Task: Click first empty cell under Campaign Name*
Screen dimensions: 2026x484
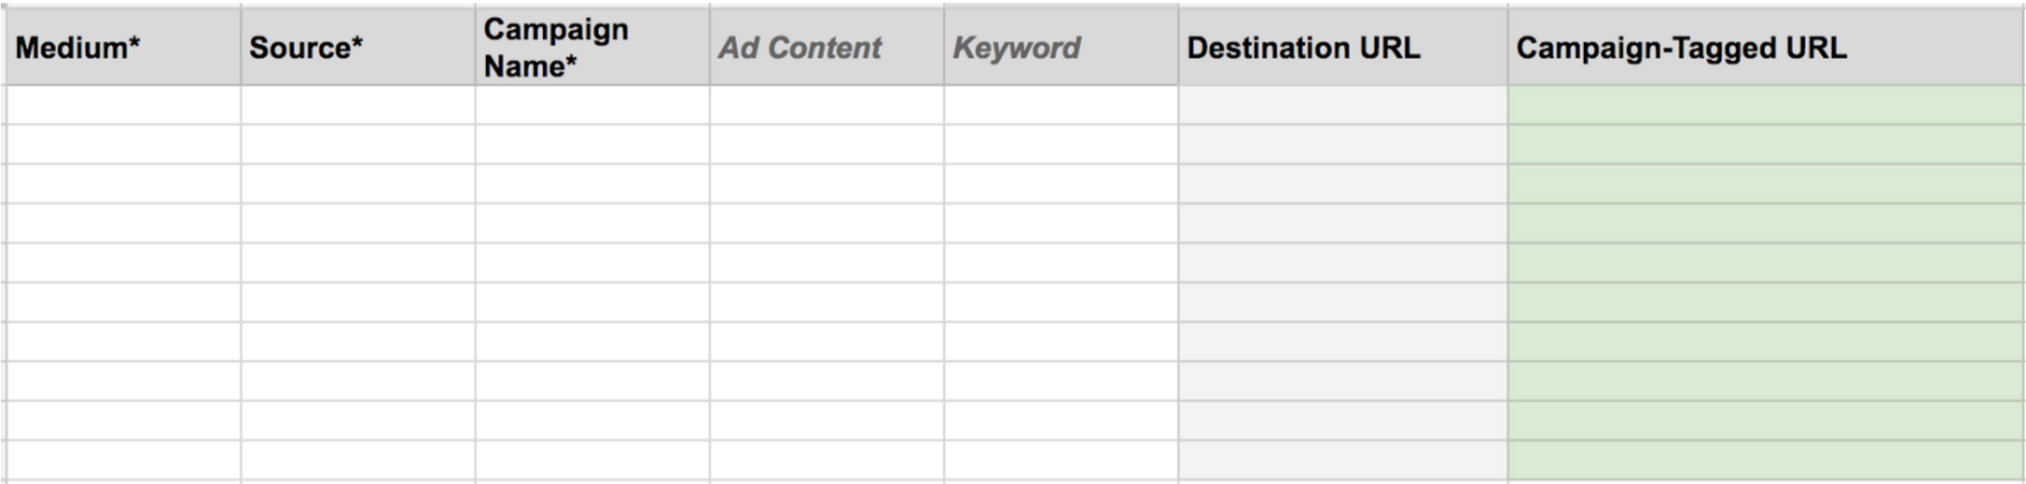Action: [x=593, y=105]
